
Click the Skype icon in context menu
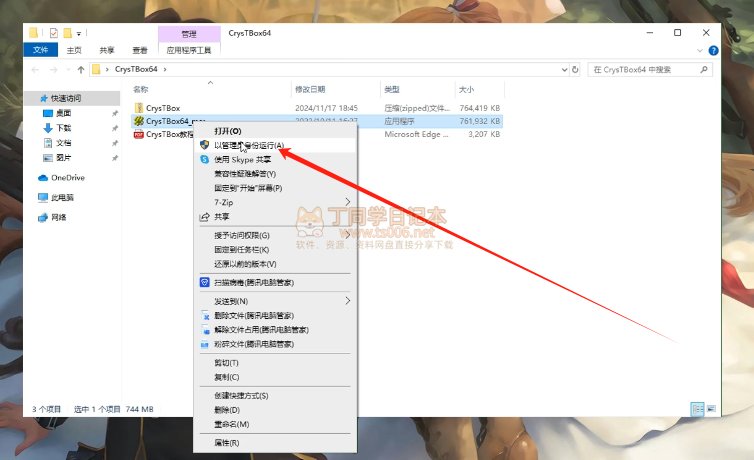click(x=204, y=159)
